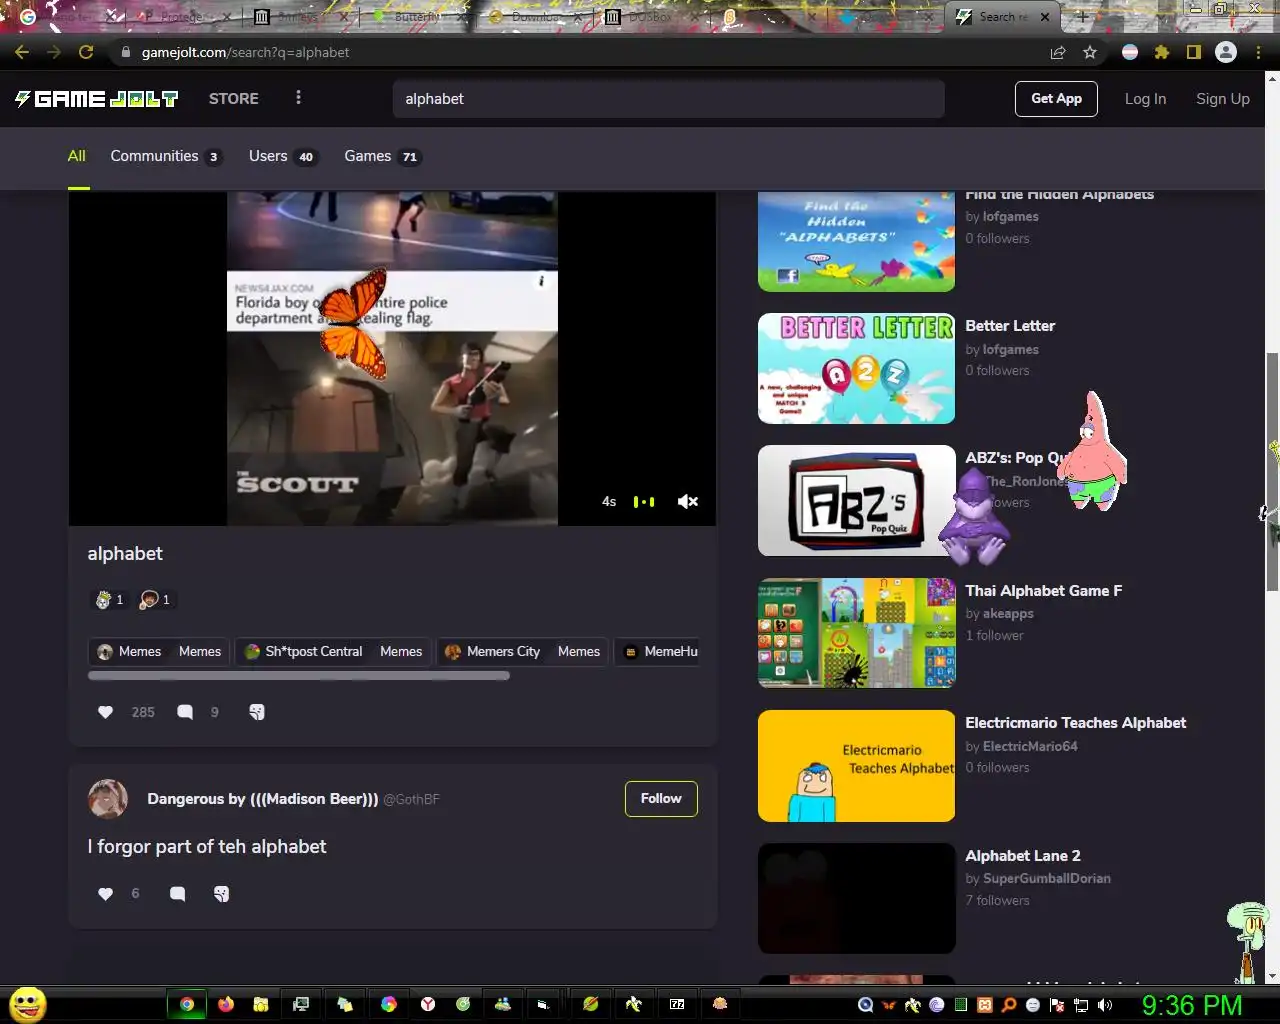
Task: Open the Memers City community tag
Action: 523,651
